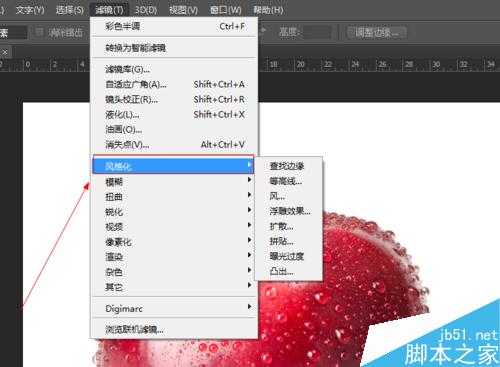Open the 拼贴... tiles filter
Screen dimensions: 500x367
289,241
